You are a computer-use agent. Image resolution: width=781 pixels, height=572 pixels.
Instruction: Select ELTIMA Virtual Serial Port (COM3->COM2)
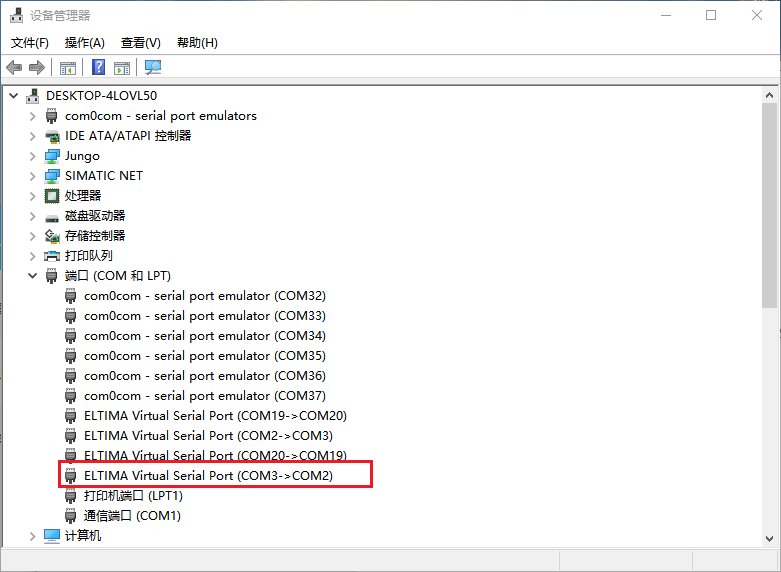tap(208, 476)
